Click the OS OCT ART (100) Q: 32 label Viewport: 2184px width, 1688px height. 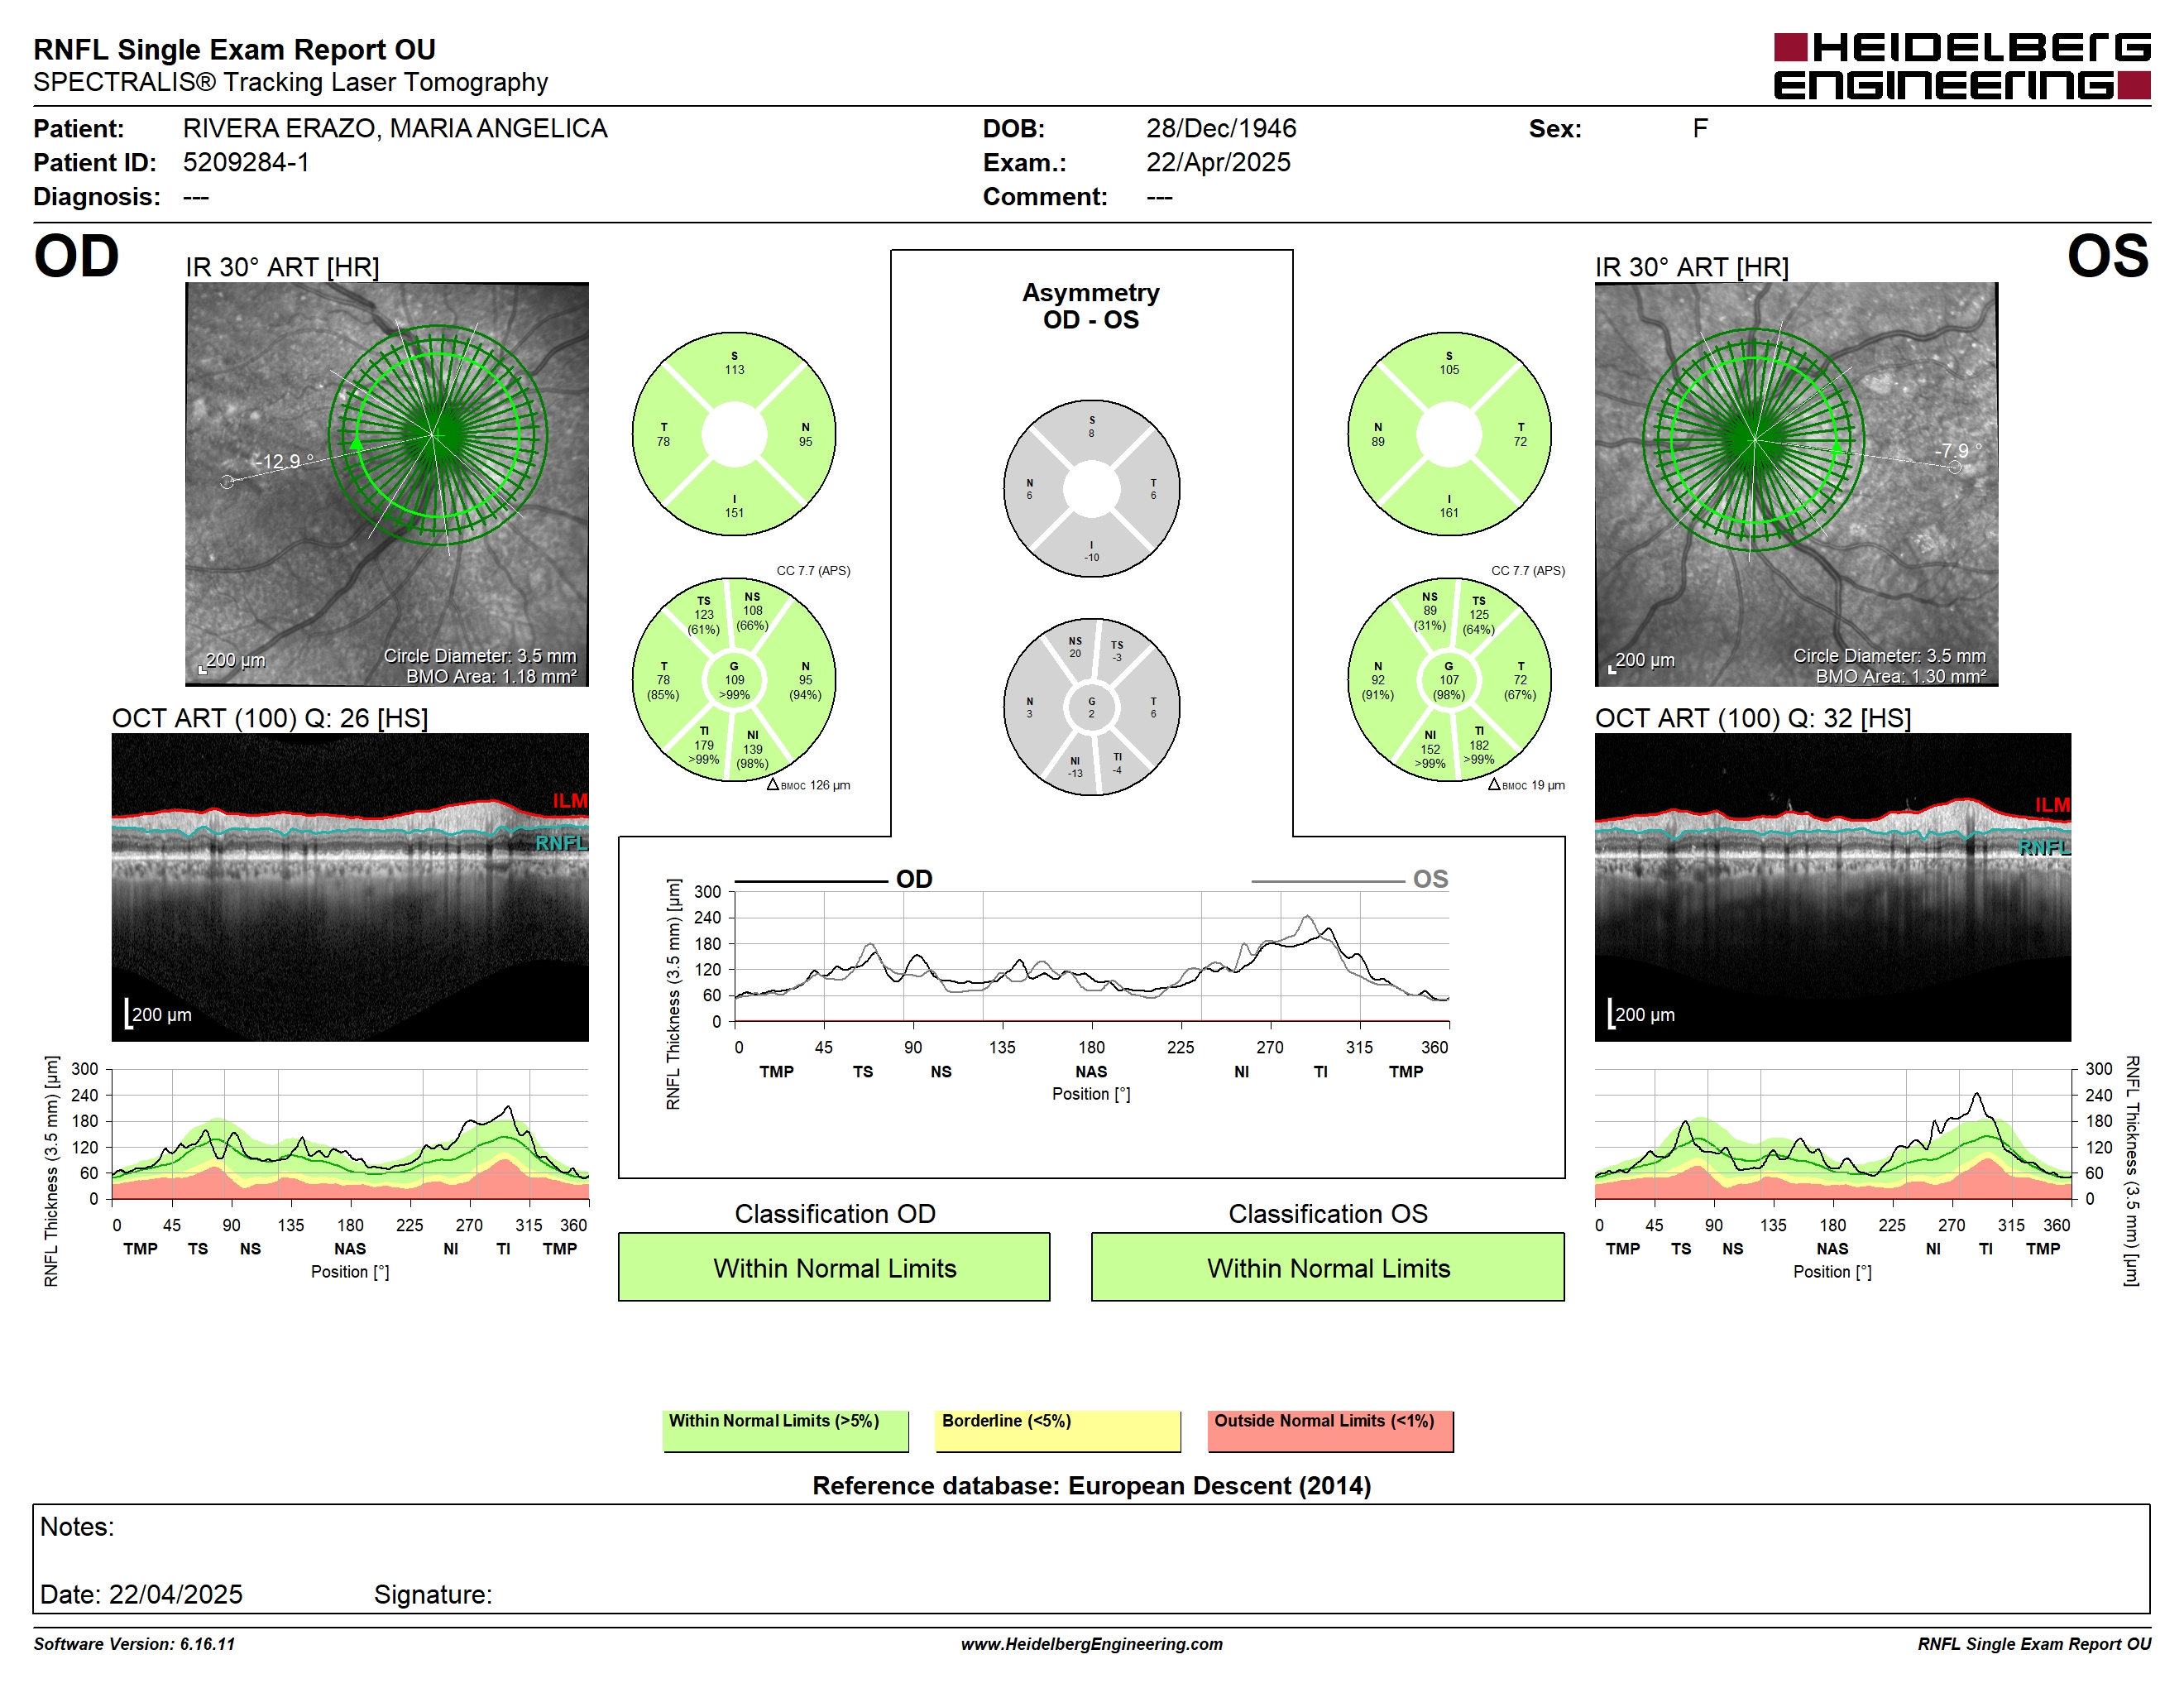click(x=1753, y=718)
